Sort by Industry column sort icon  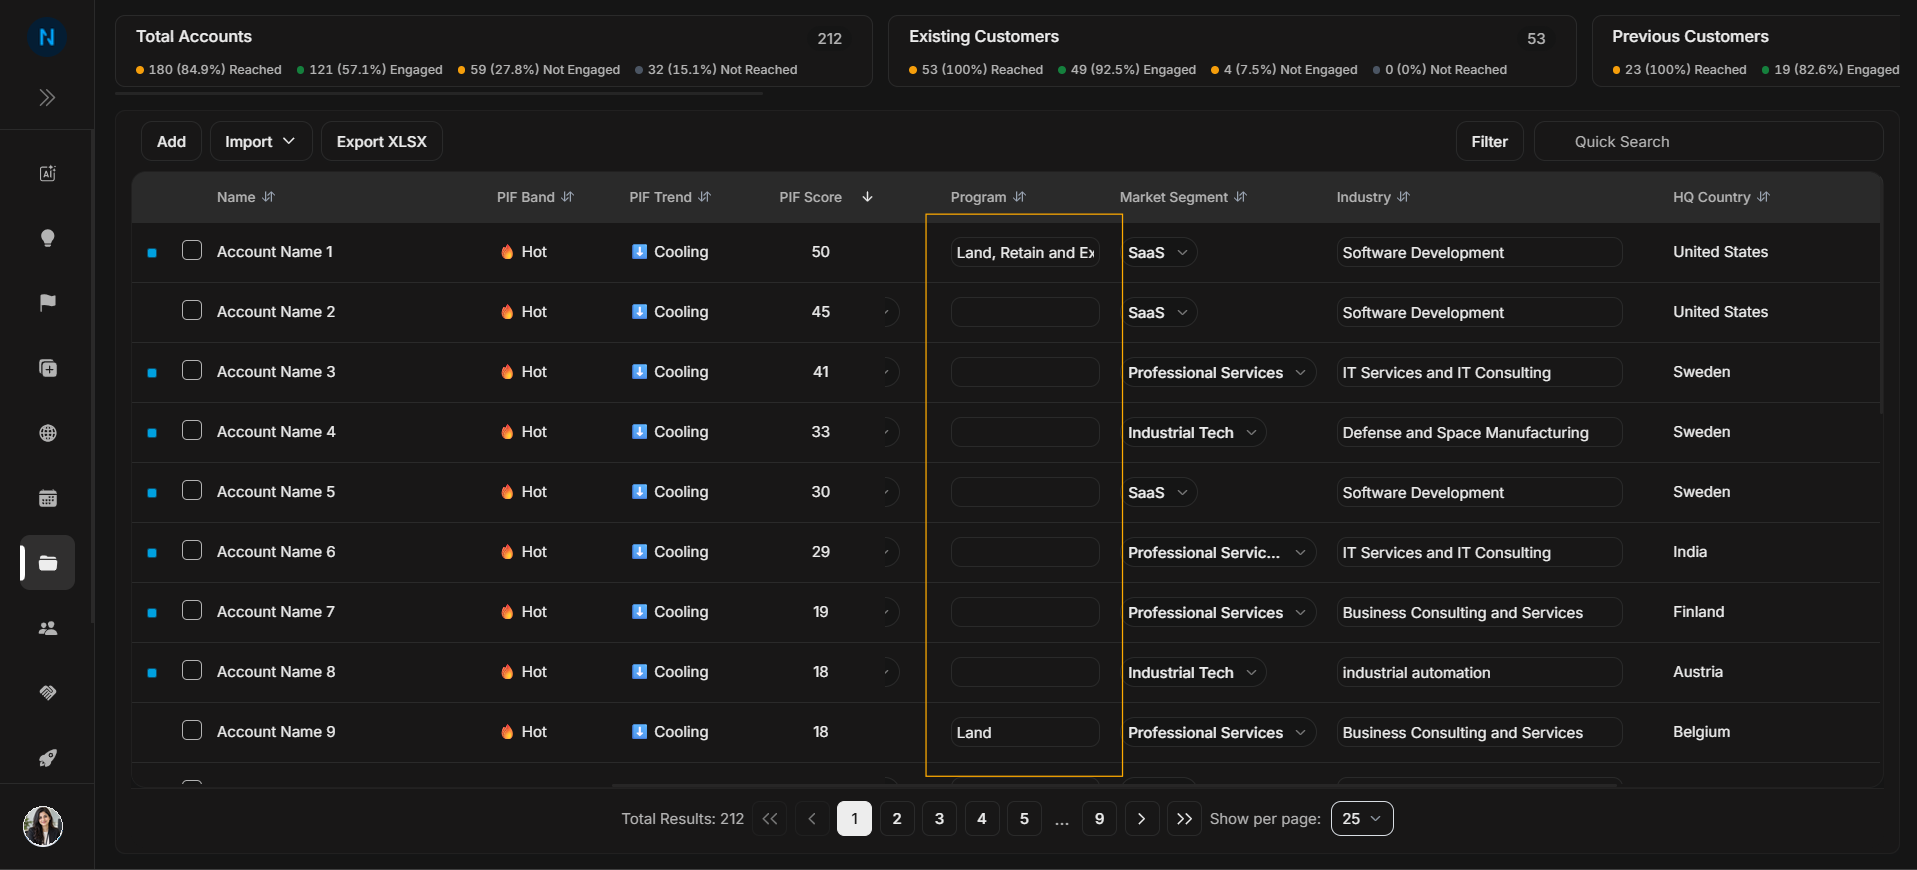[1404, 197]
